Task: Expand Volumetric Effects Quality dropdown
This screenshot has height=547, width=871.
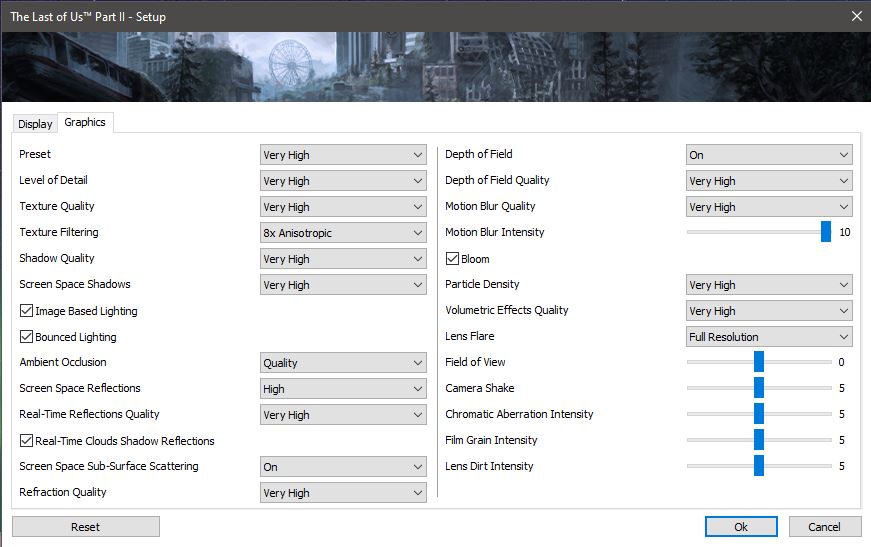Action: [x=769, y=311]
